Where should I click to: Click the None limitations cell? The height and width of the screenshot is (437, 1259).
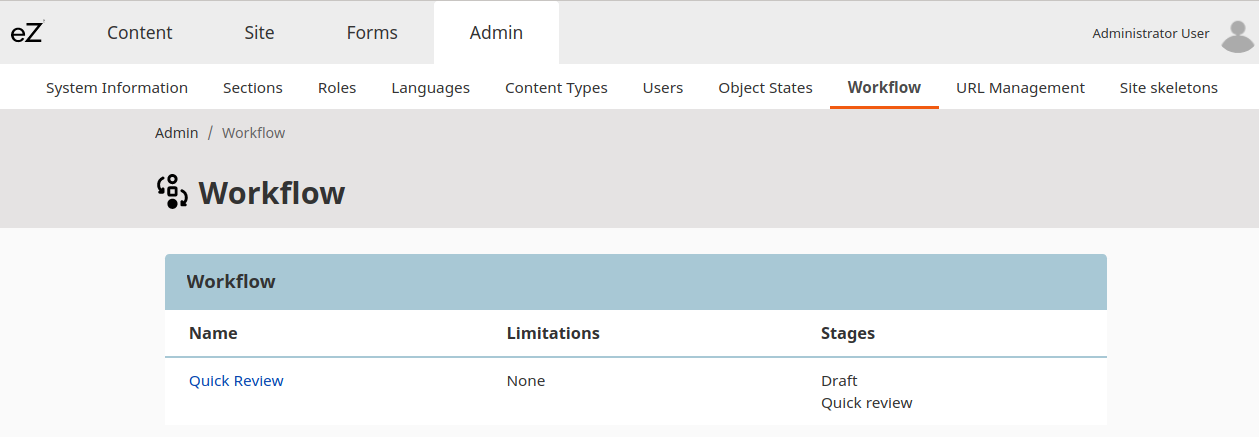point(526,381)
